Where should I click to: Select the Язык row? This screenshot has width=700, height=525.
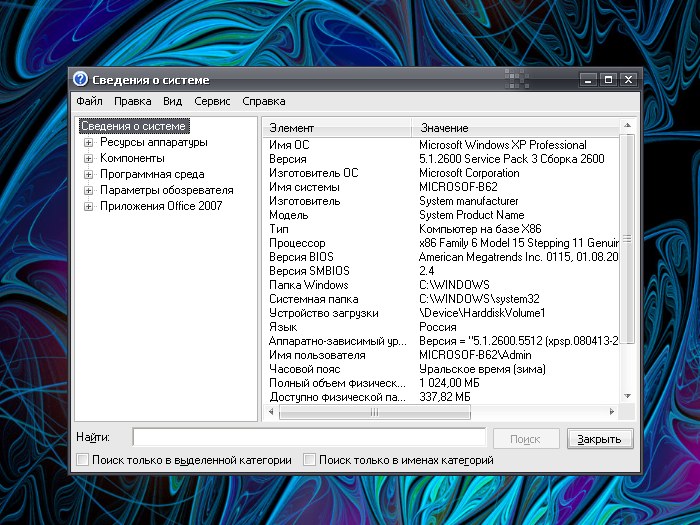click(442, 327)
